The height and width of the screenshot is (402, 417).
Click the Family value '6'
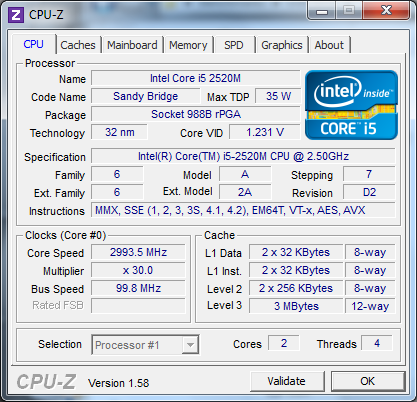pyautogui.click(x=117, y=174)
